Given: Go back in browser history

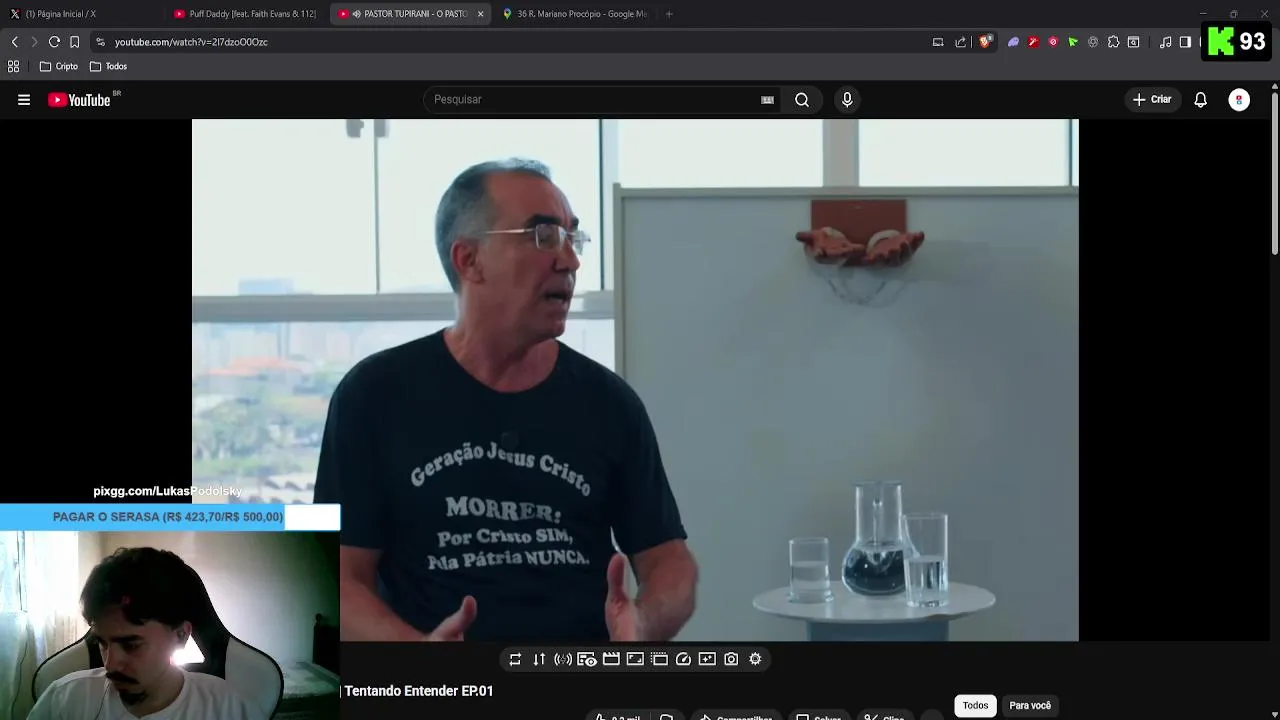Looking at the screenshot, I should 14,42.
